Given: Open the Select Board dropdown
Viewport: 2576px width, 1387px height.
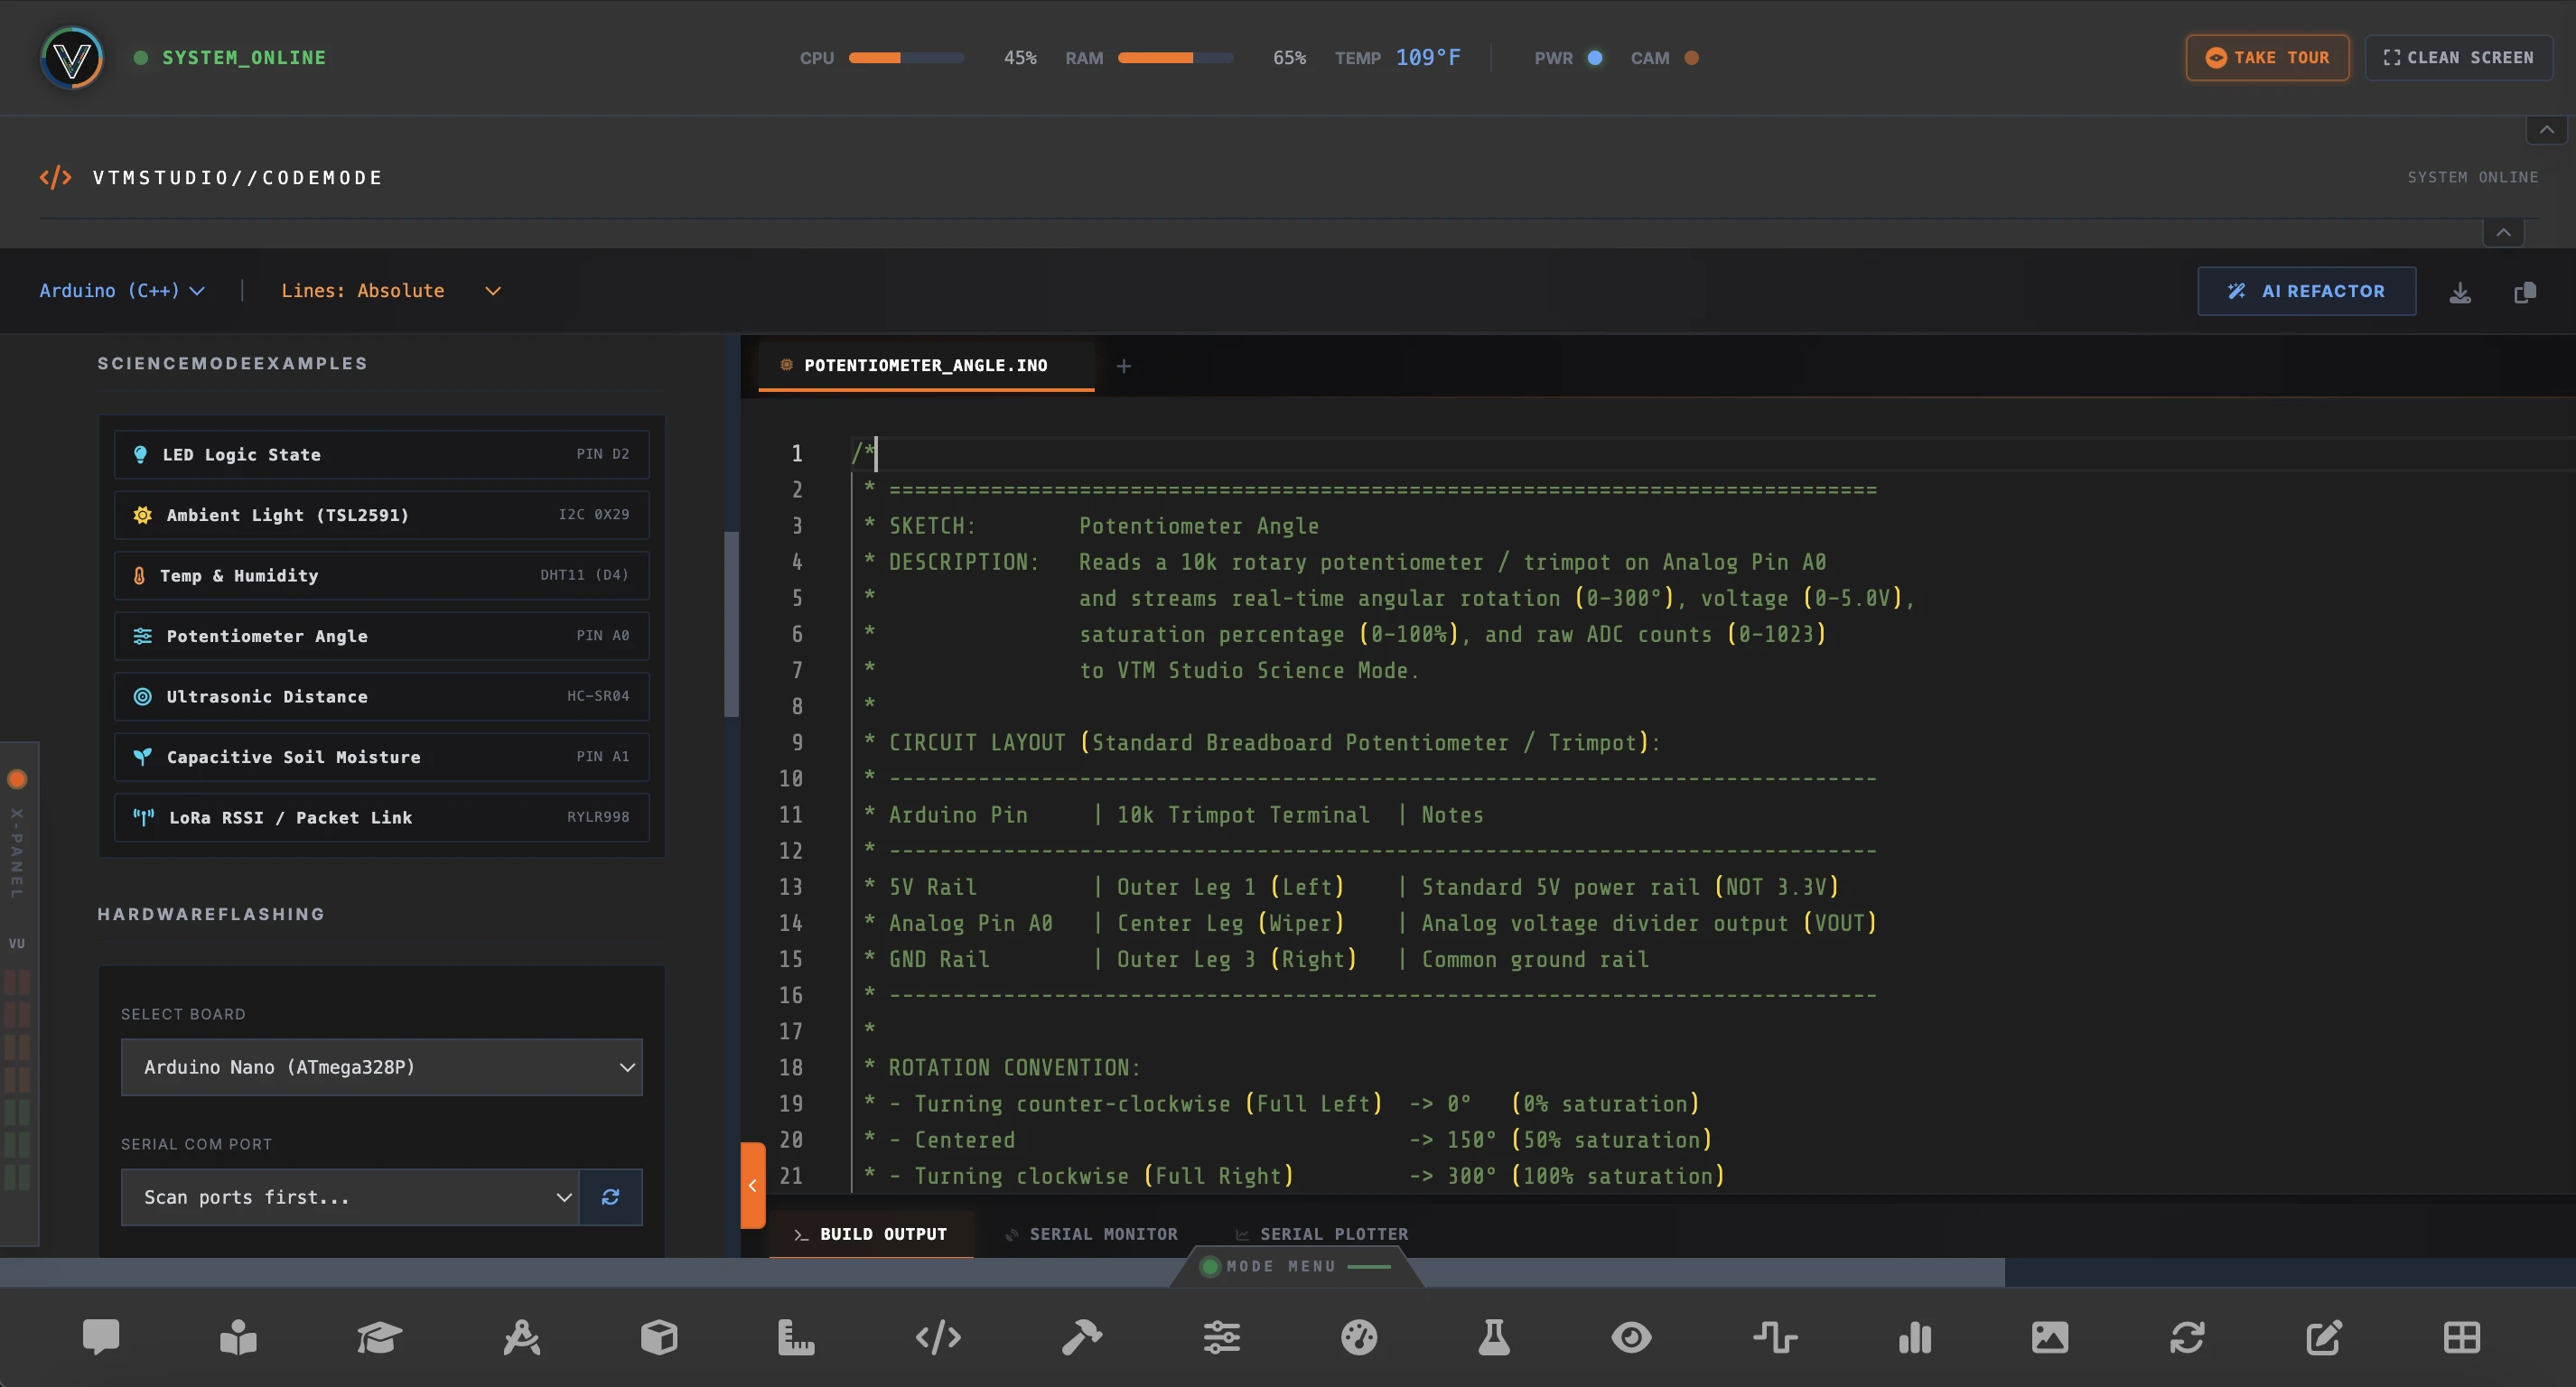Looking at the screenshot, I should click(x=381, y=1067).
